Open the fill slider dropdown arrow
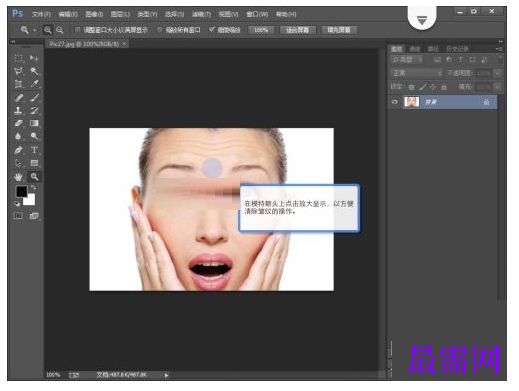This screenshot has height=391, width=519. [x=498, y=87]
